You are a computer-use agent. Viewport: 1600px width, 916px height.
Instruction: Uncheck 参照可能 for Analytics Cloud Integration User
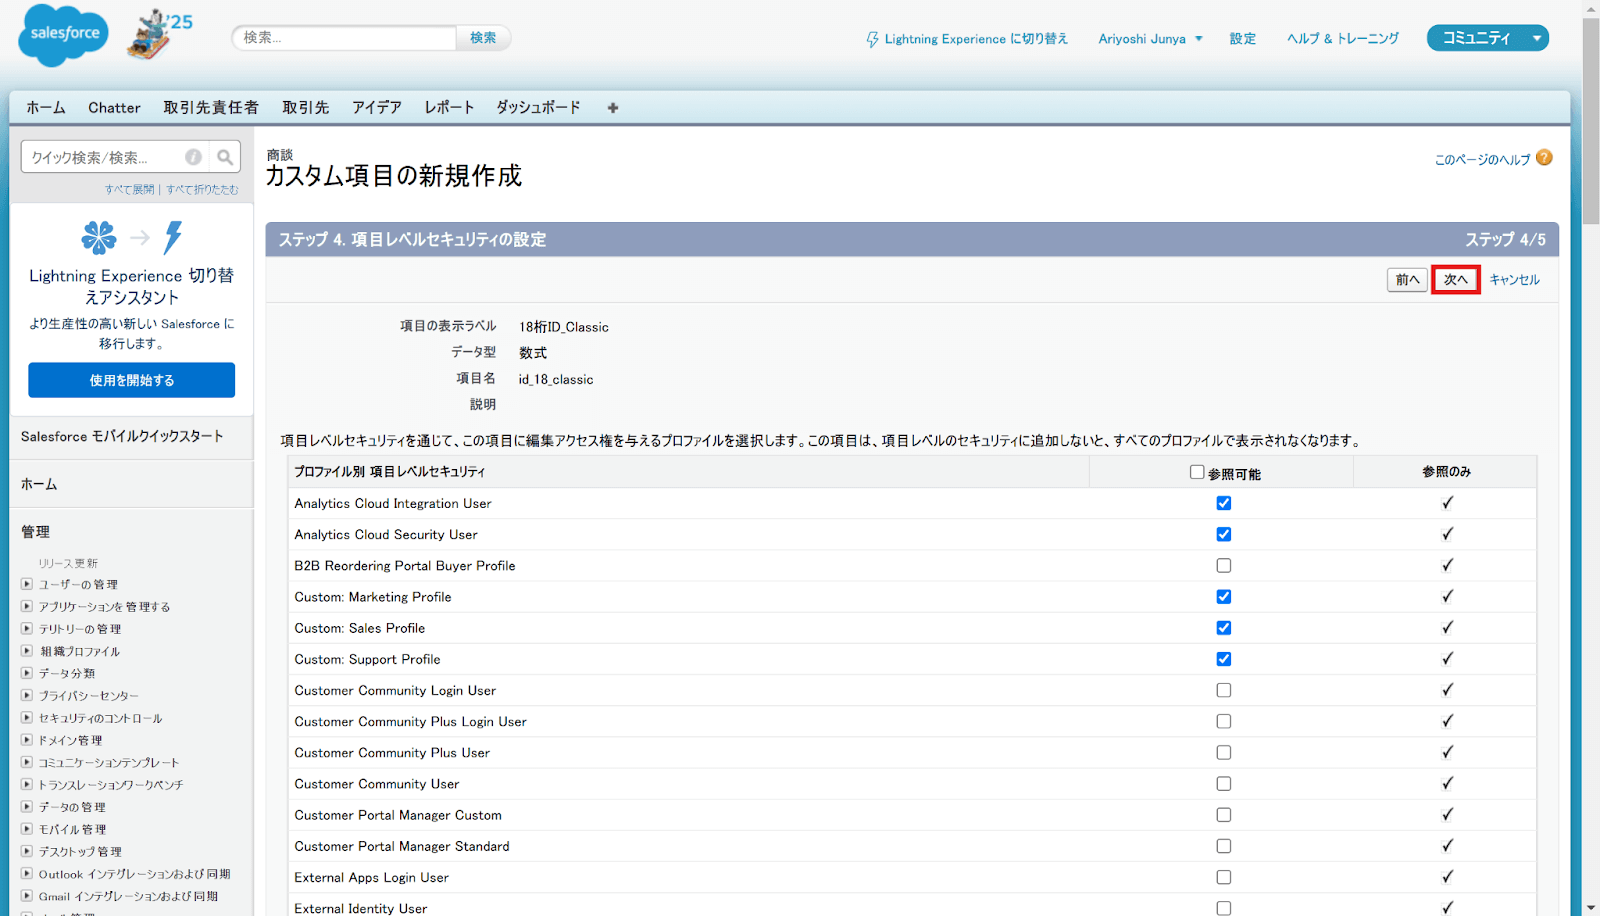[x=1223, y=503]
